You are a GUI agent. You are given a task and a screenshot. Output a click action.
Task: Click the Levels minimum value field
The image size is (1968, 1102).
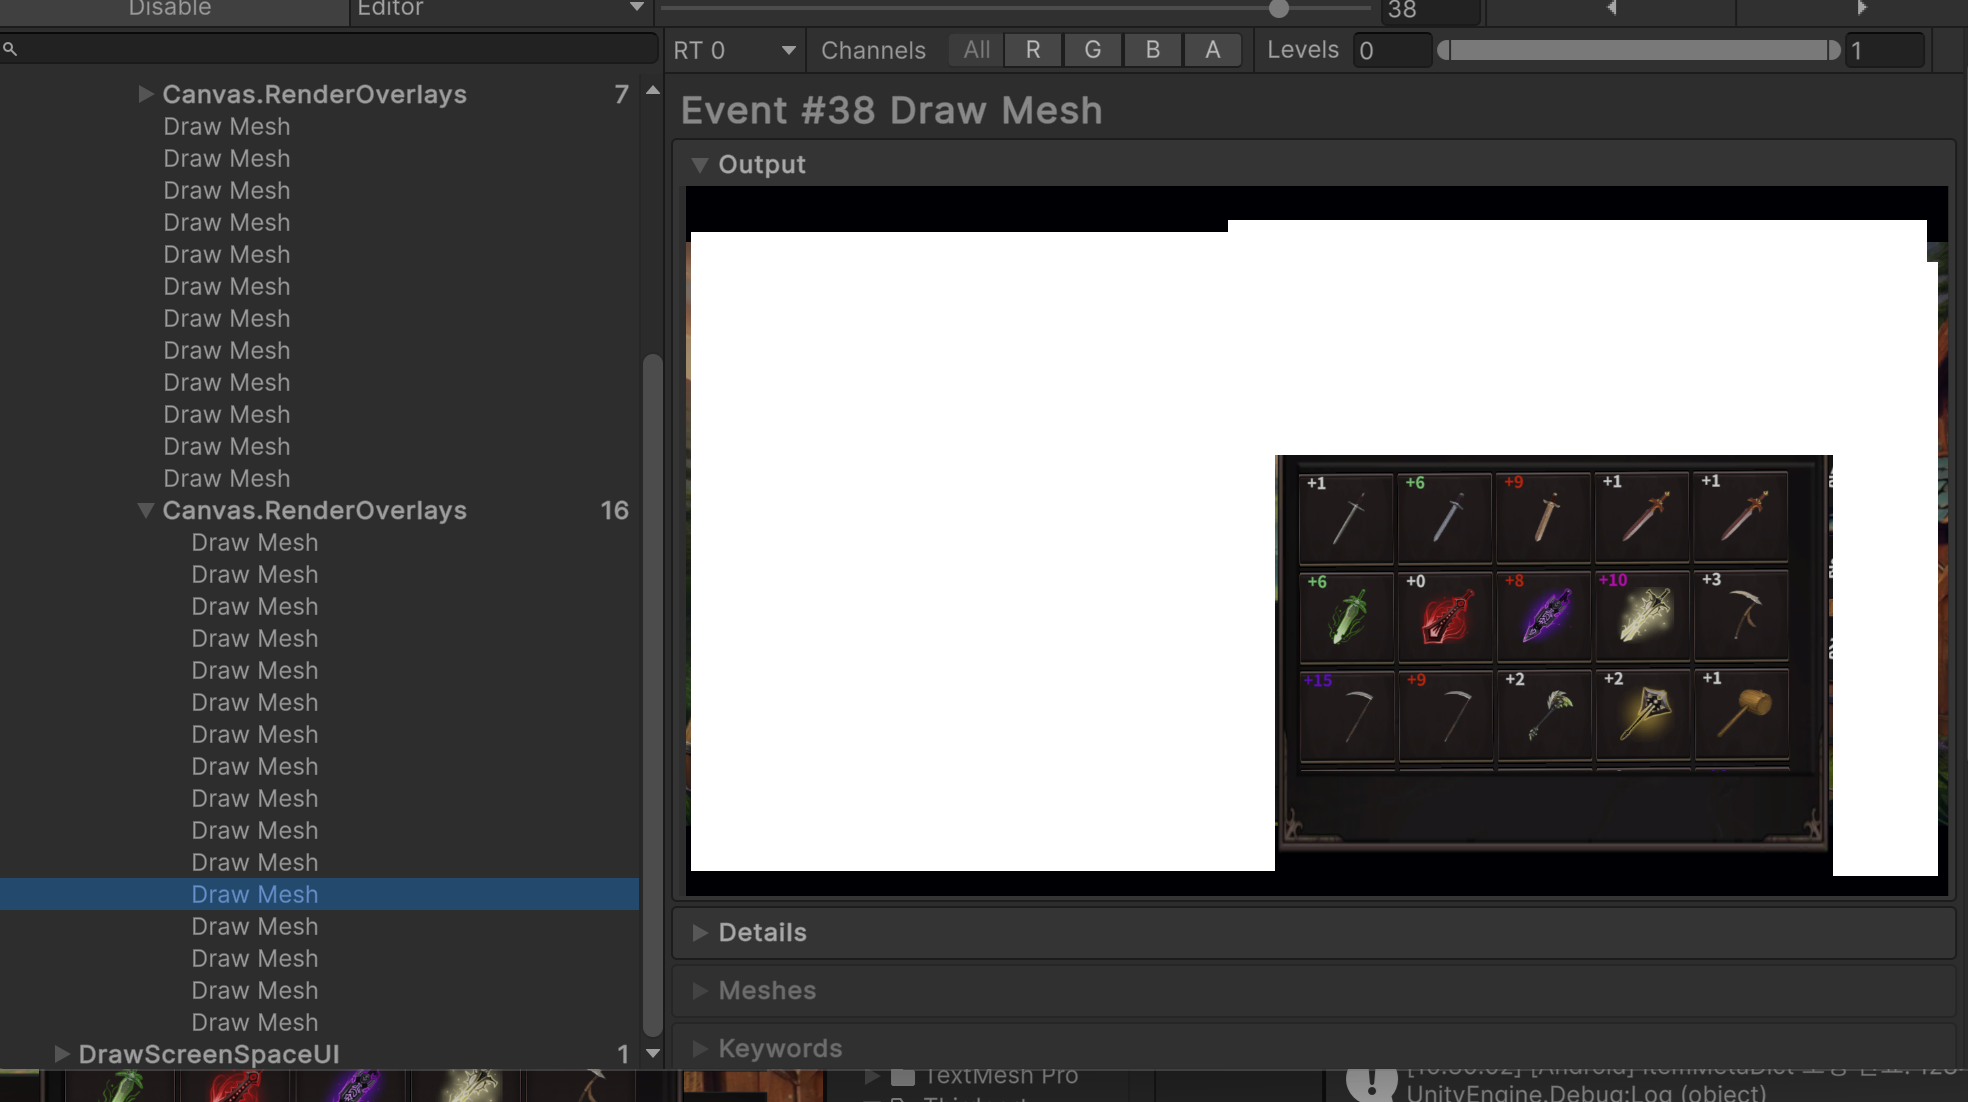coord(1390,50)
